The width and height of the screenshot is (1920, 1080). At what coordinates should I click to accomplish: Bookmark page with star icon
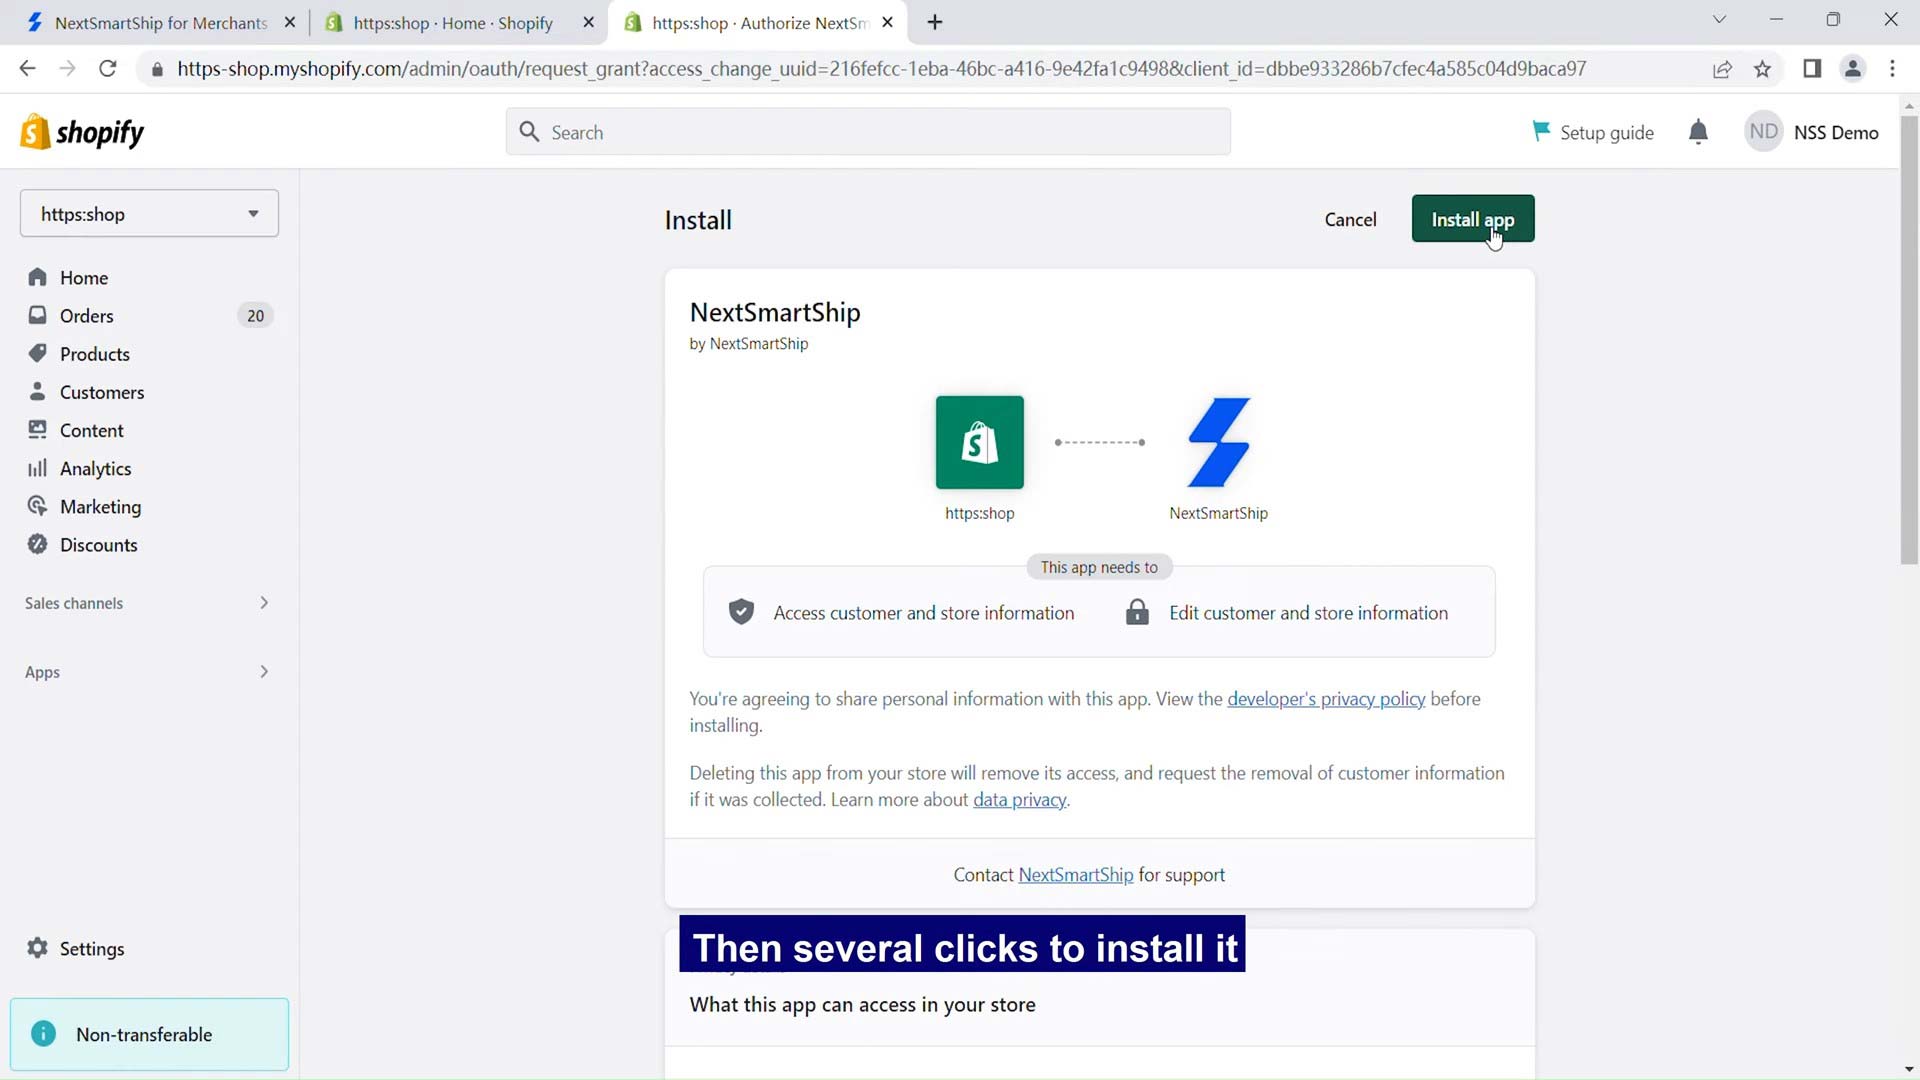tap(1762, 69)
